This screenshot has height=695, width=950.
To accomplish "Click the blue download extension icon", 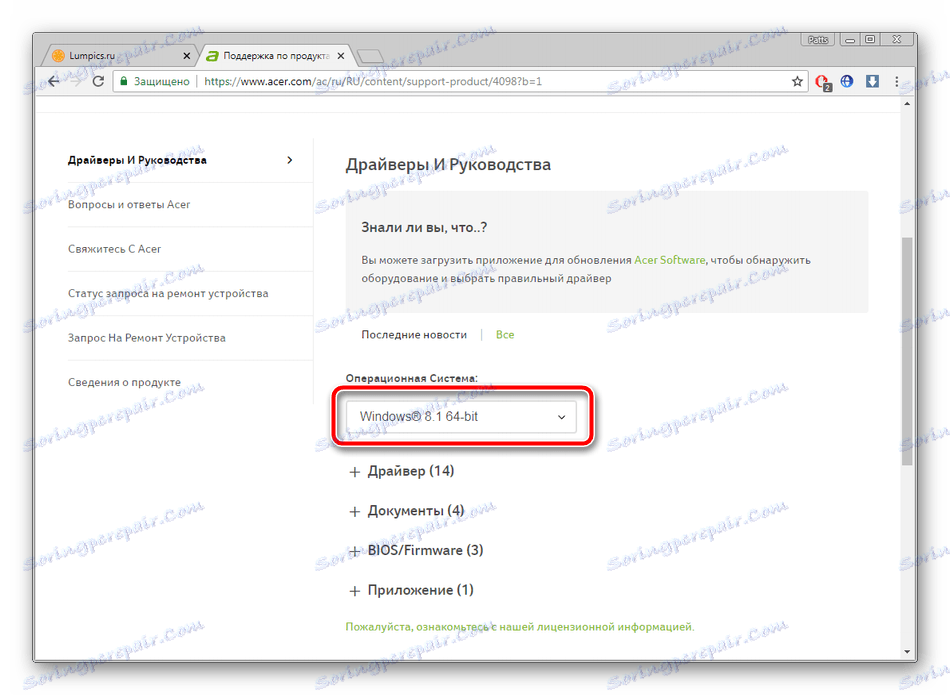I will (x=872, y=81).
